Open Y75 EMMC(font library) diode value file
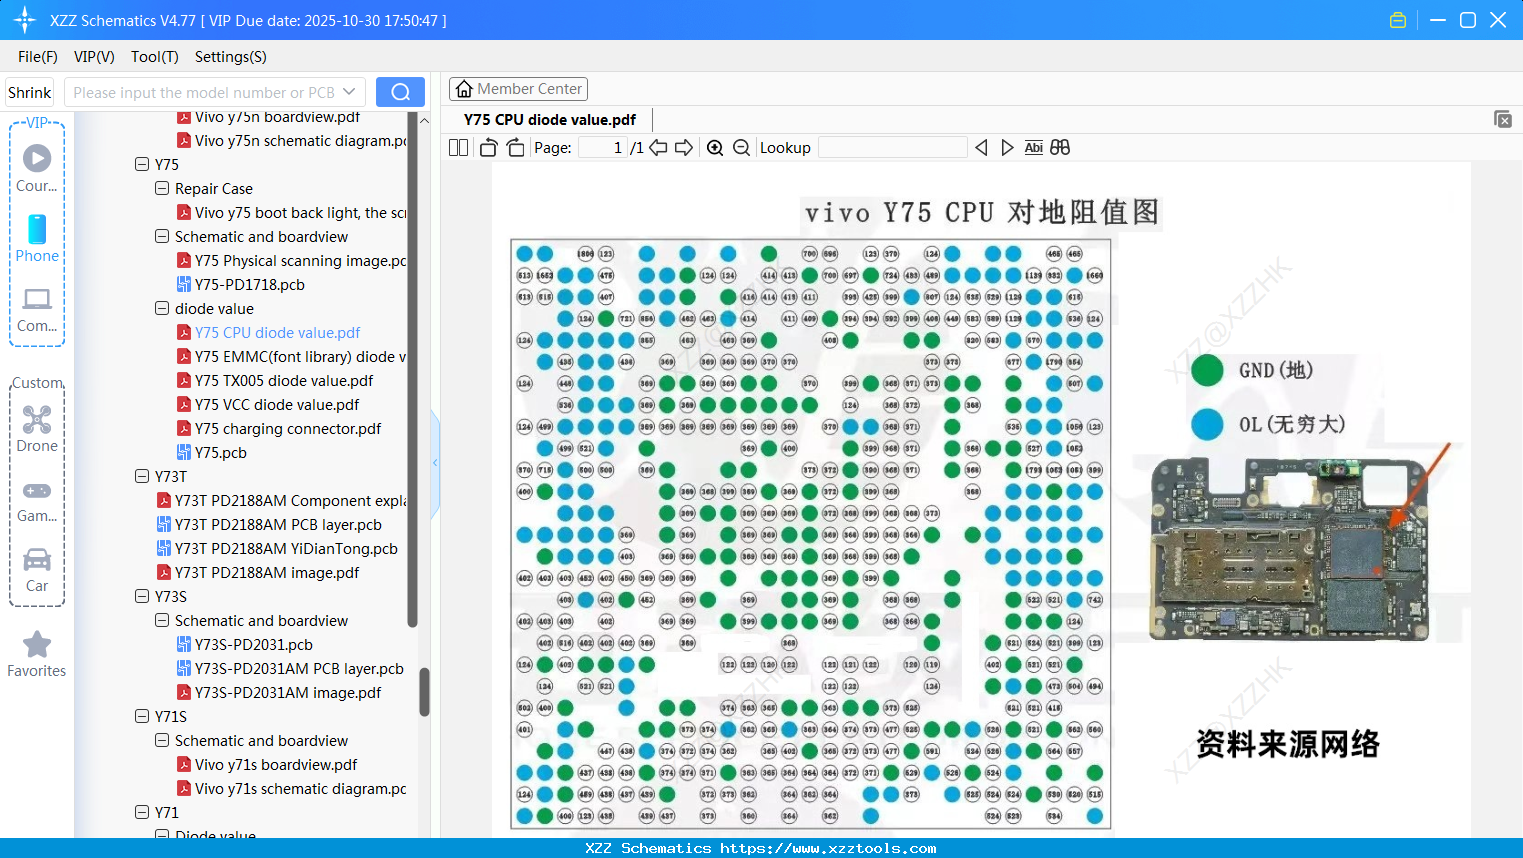1523x858 pixels. [291, 356]
